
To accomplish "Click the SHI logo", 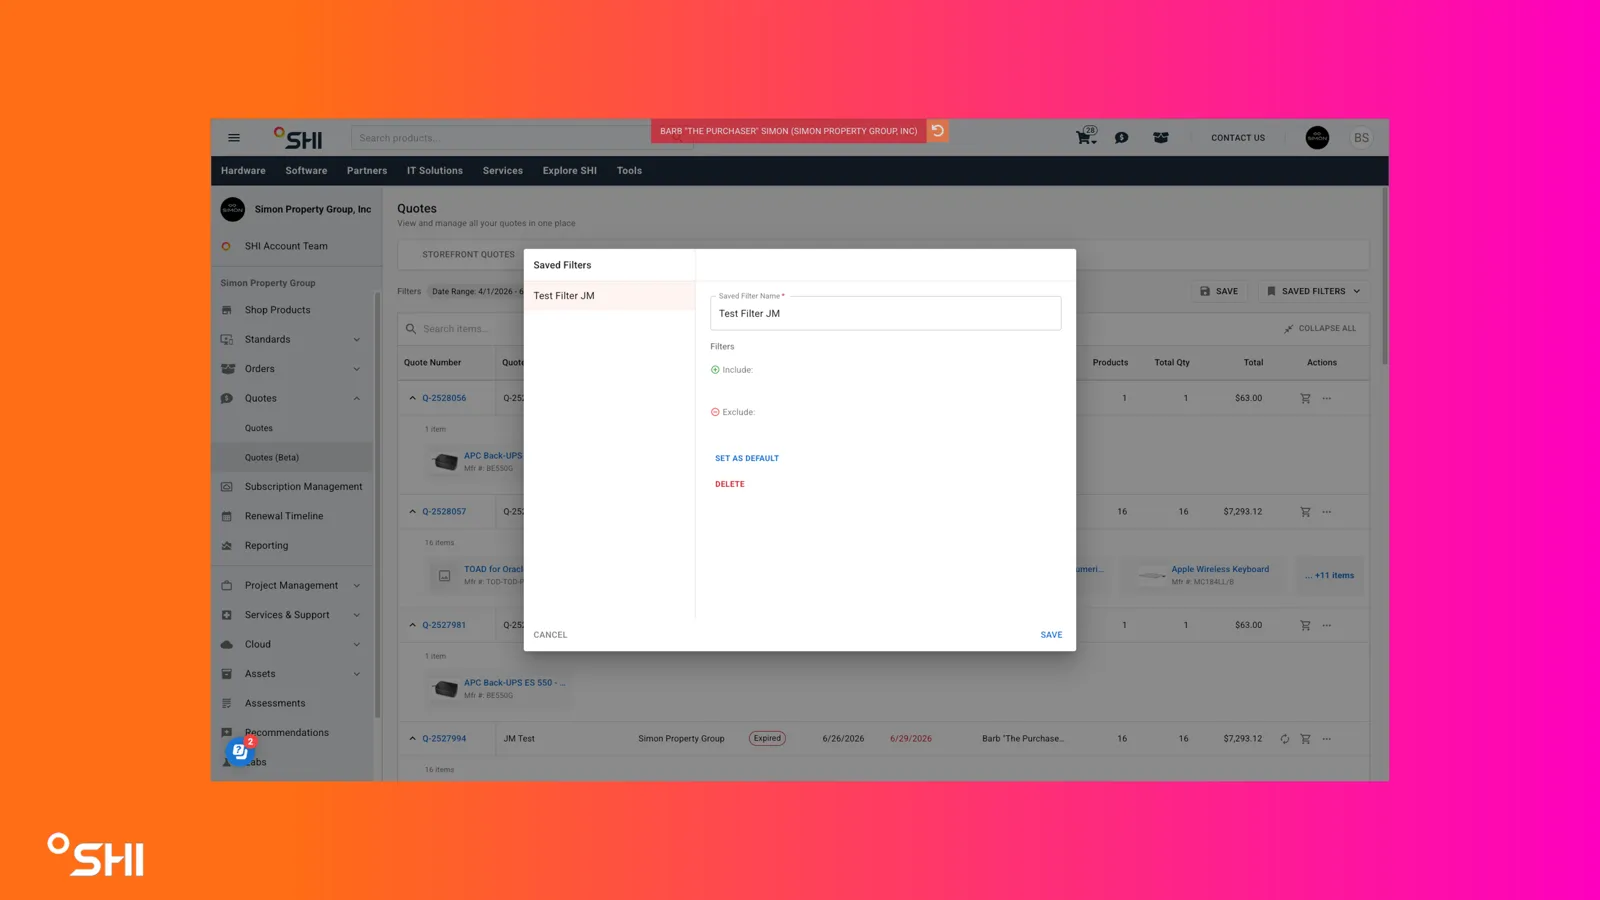I will tap(298, 138).
